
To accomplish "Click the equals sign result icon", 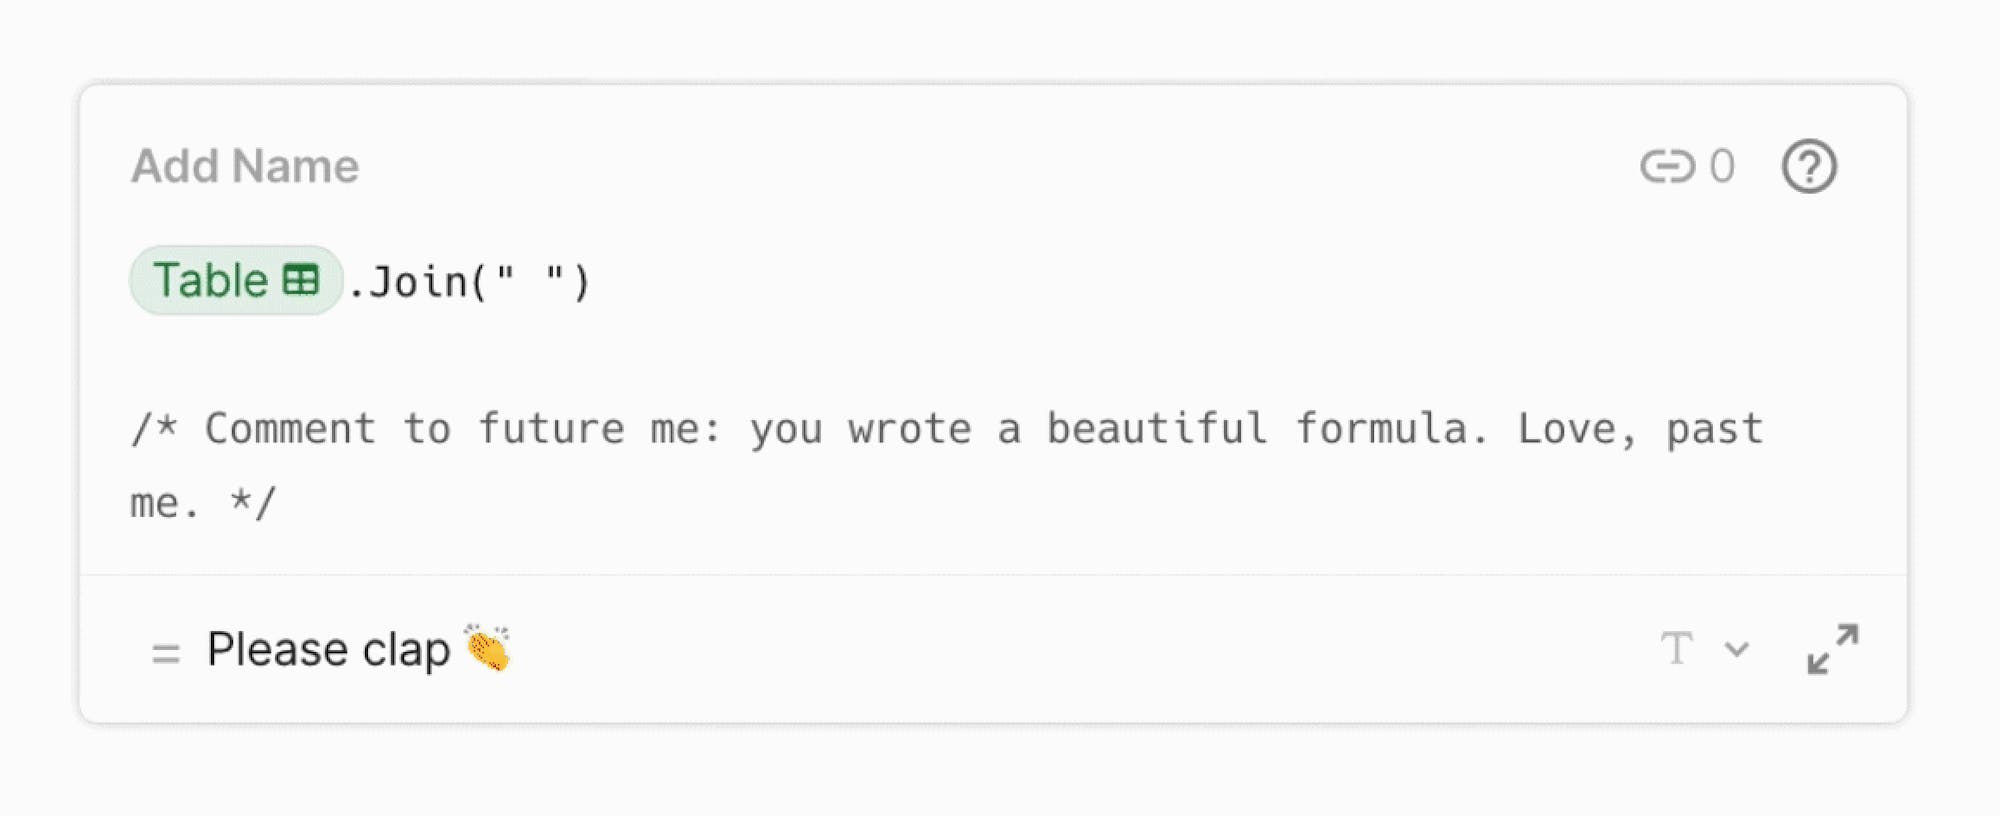I will coord(165,653).
